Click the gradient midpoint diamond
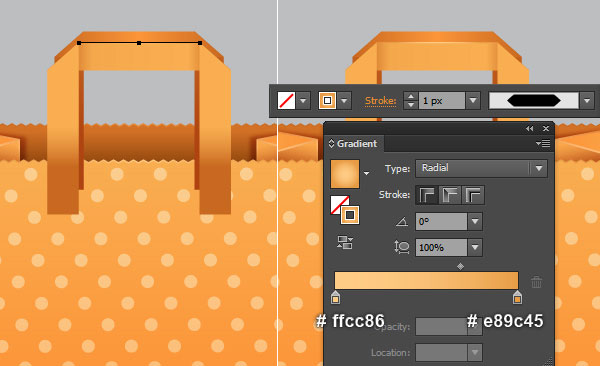Screen dimensions: 600x366 (x=460, y=266)
